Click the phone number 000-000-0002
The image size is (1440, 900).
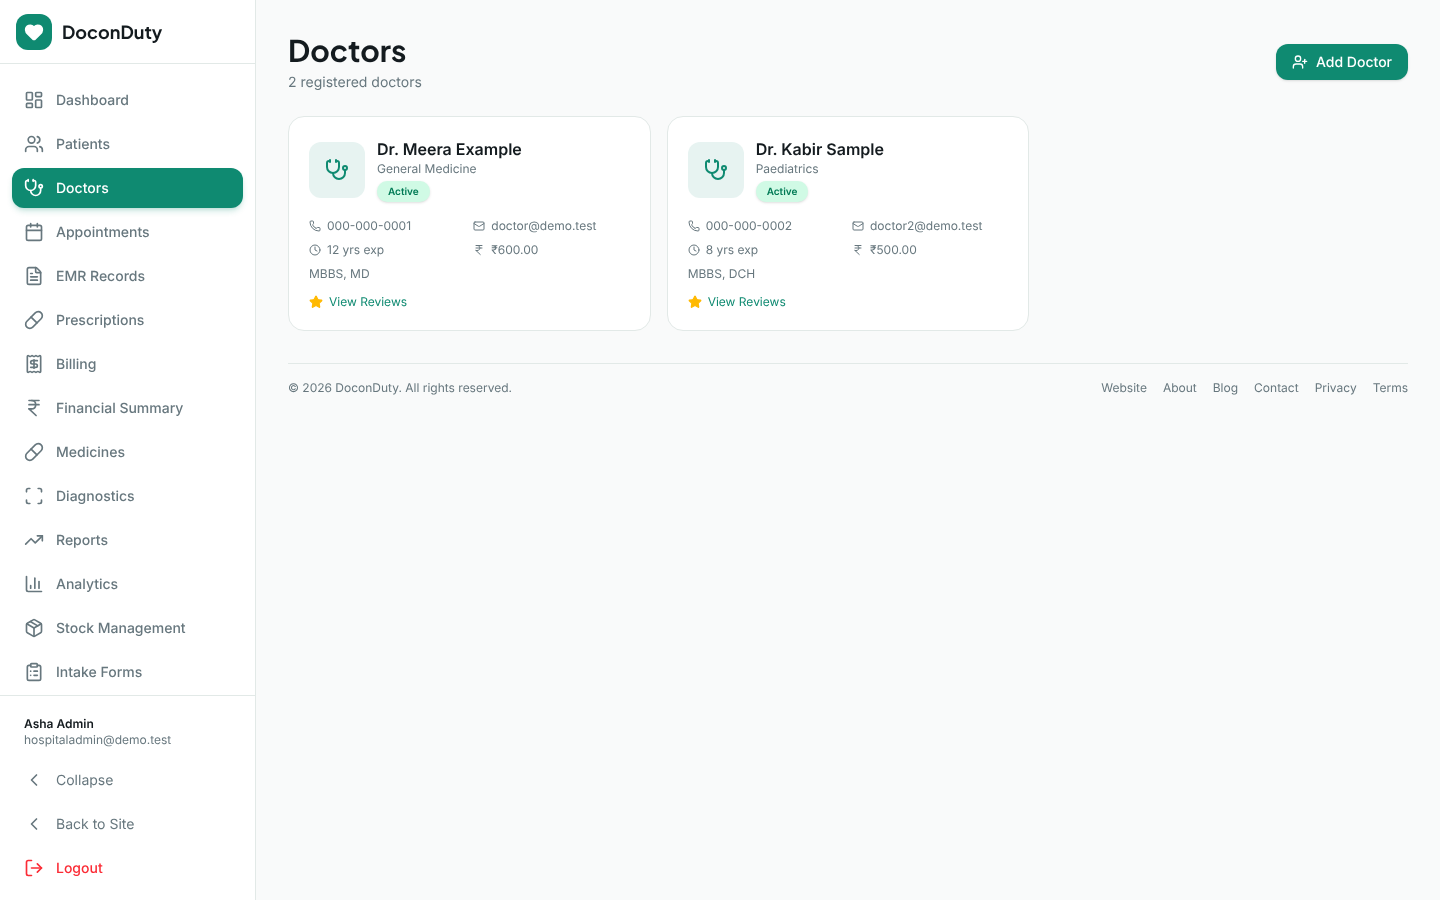pyautogui.click(x=748, y=226)
